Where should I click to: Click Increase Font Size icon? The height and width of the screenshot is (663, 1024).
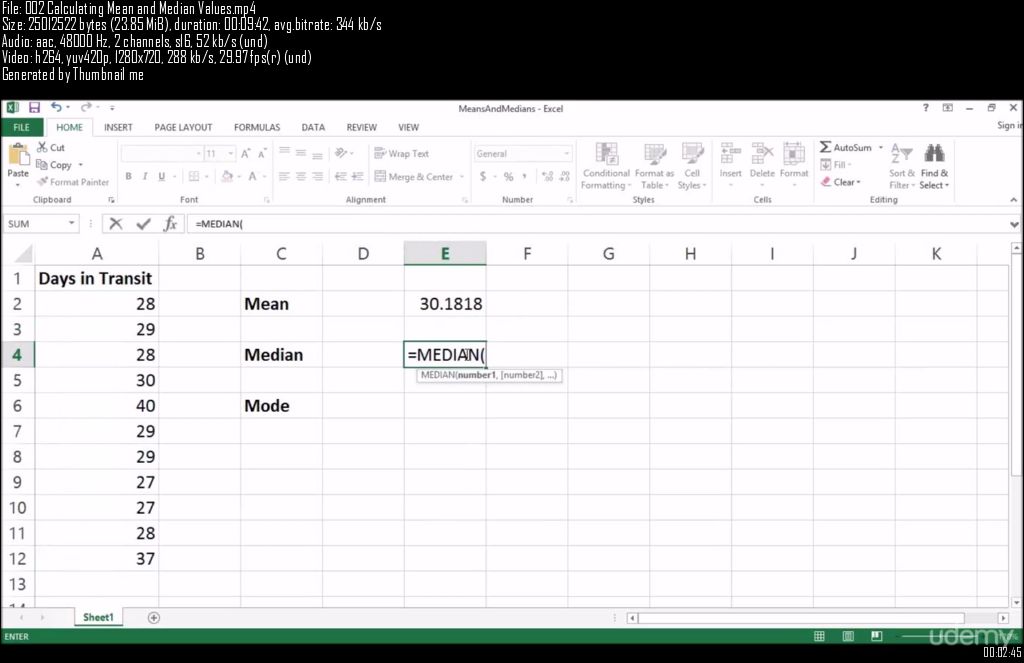coord(246,154)
